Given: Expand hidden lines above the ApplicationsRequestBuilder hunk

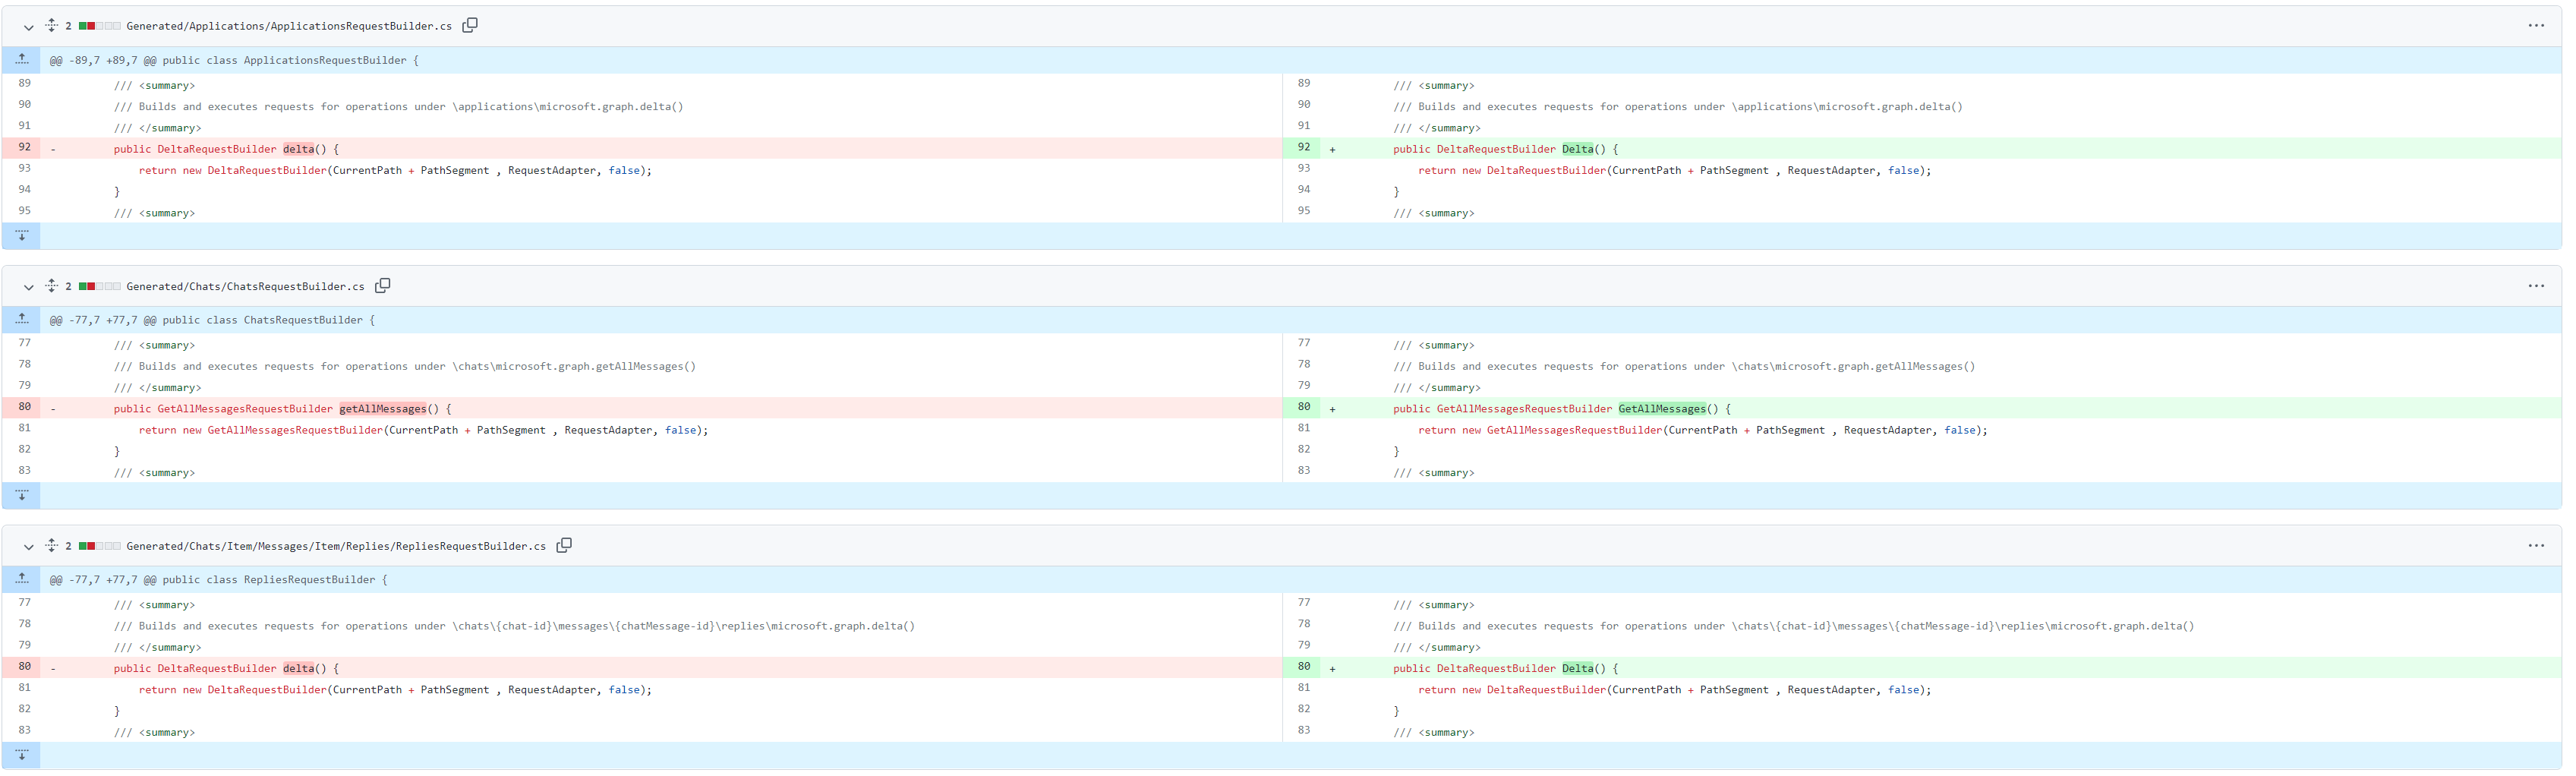Looking at the screenshot, I should click(x=21, y=59).
